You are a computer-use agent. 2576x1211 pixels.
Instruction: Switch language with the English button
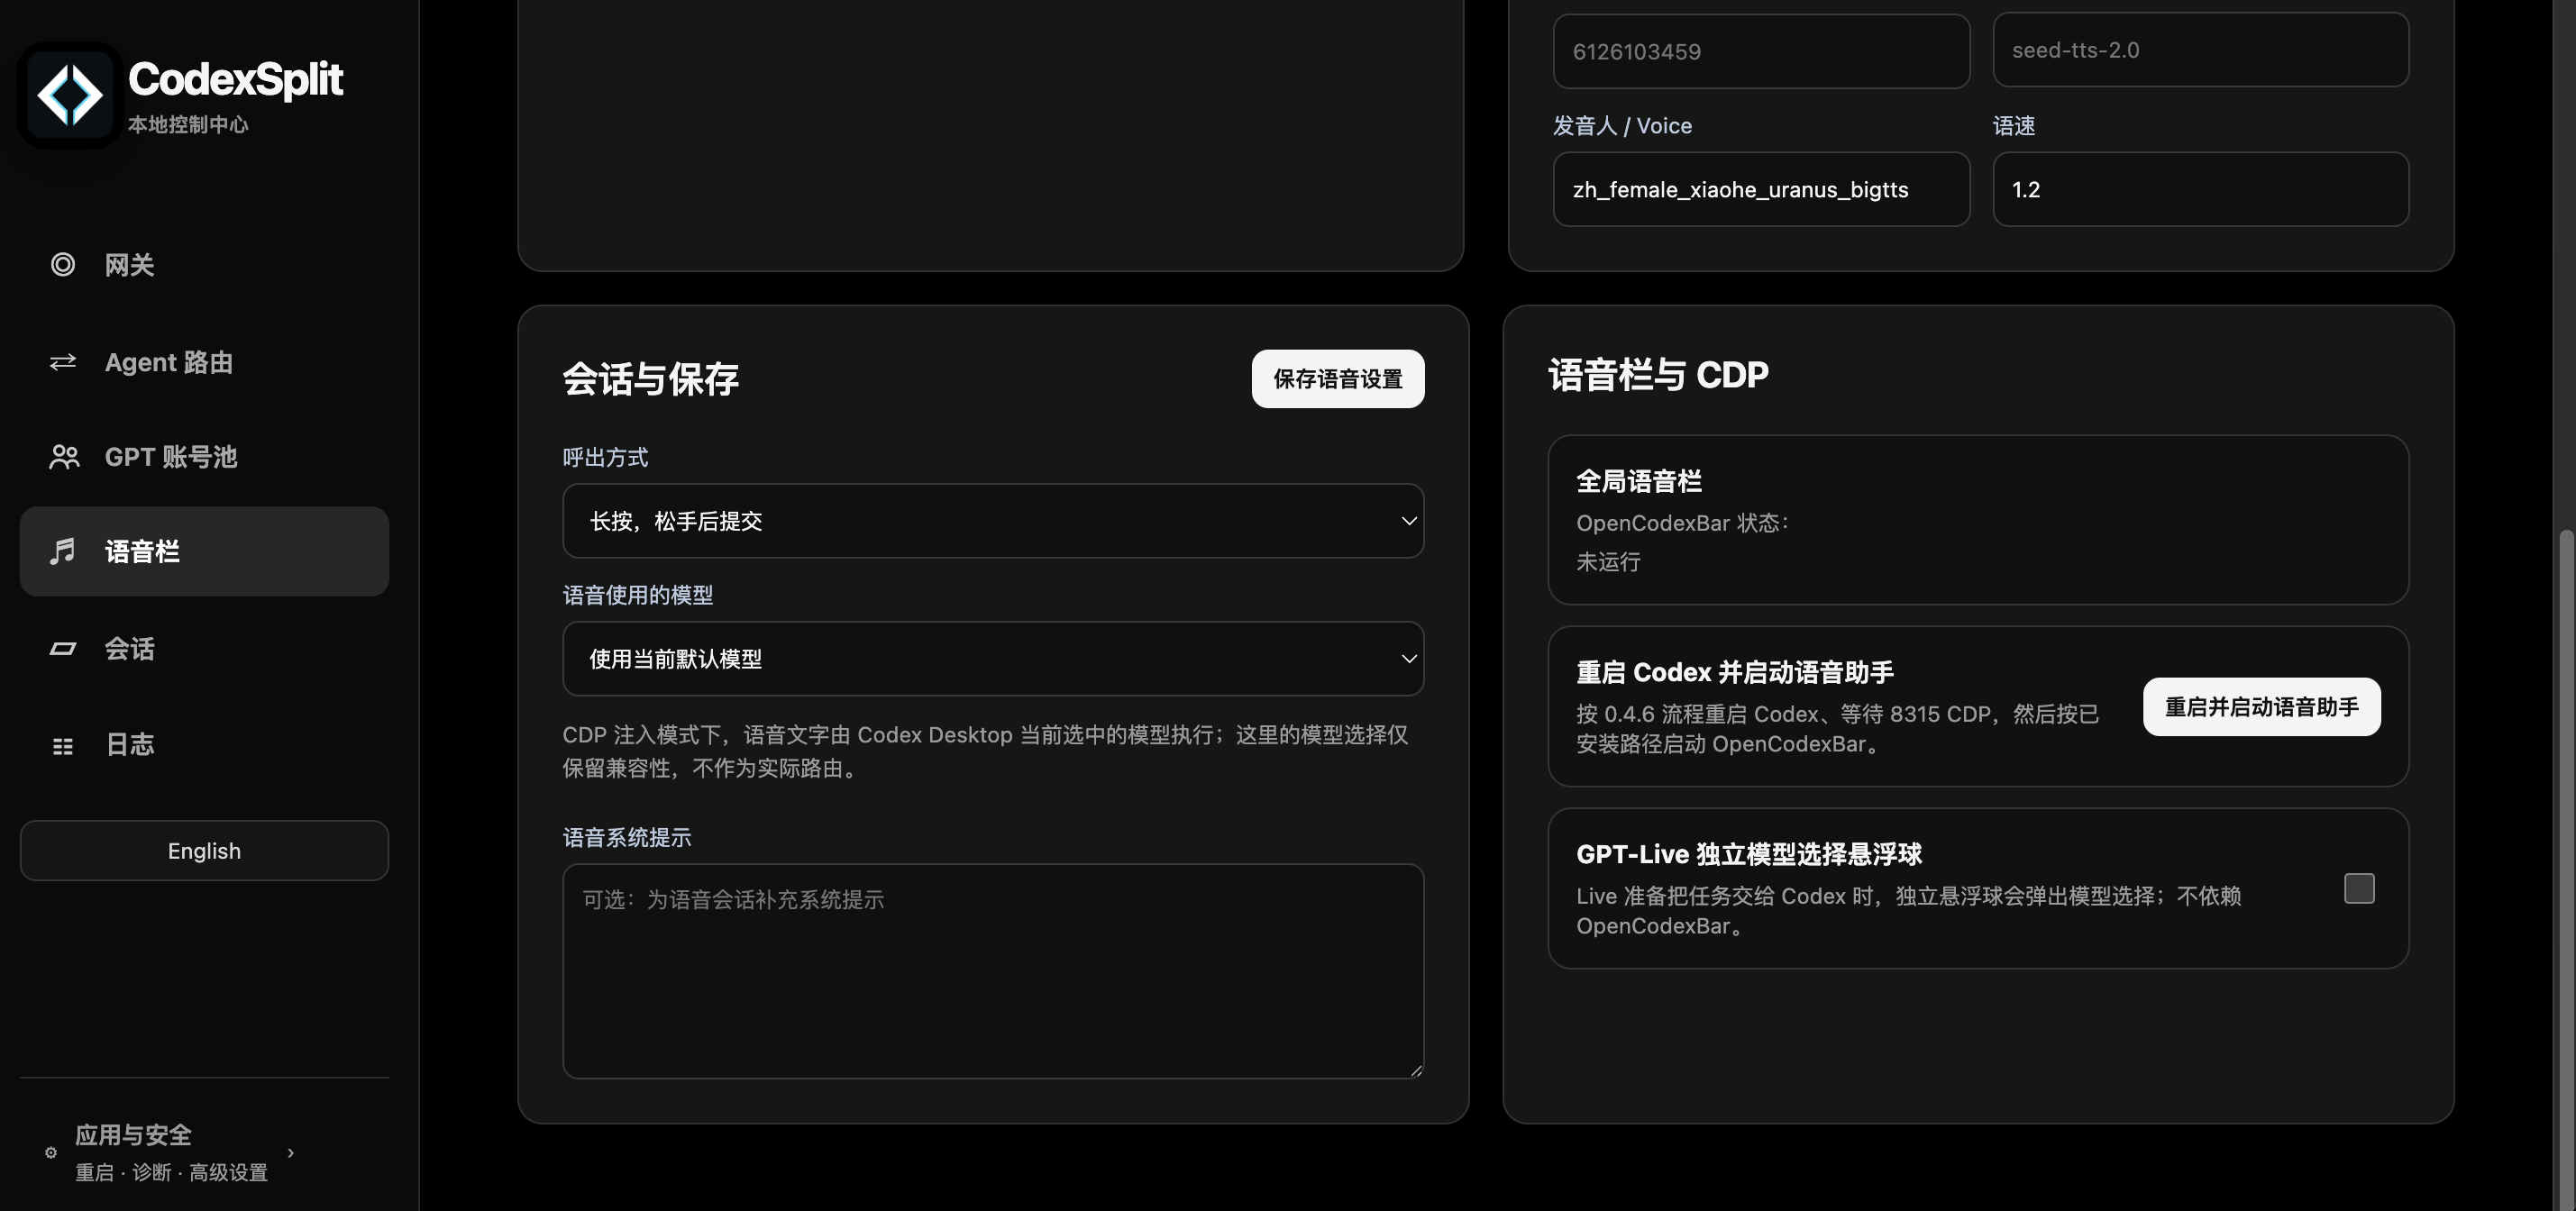(204, 851)
